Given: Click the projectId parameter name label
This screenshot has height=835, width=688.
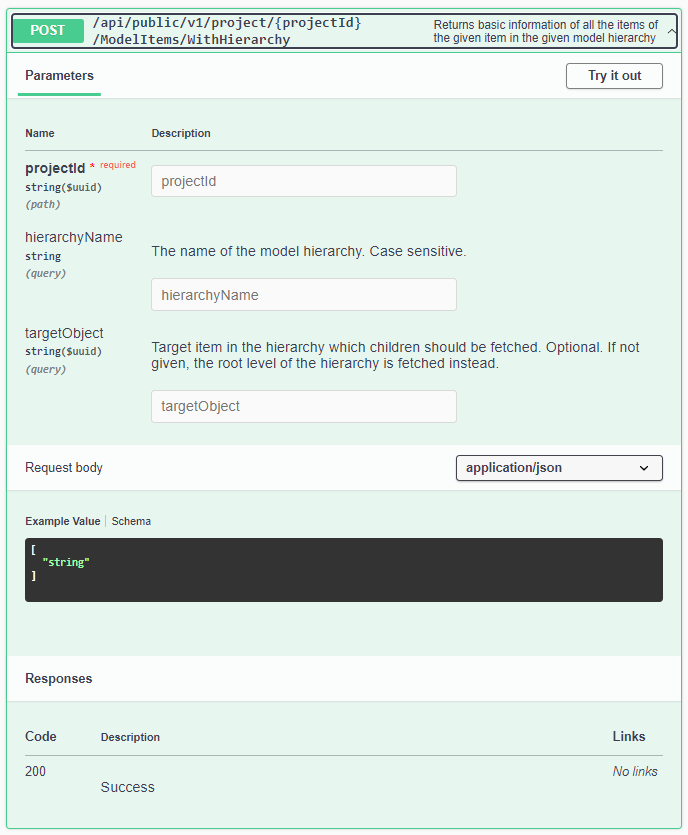Looking at the screenshot, I should 55,168.
